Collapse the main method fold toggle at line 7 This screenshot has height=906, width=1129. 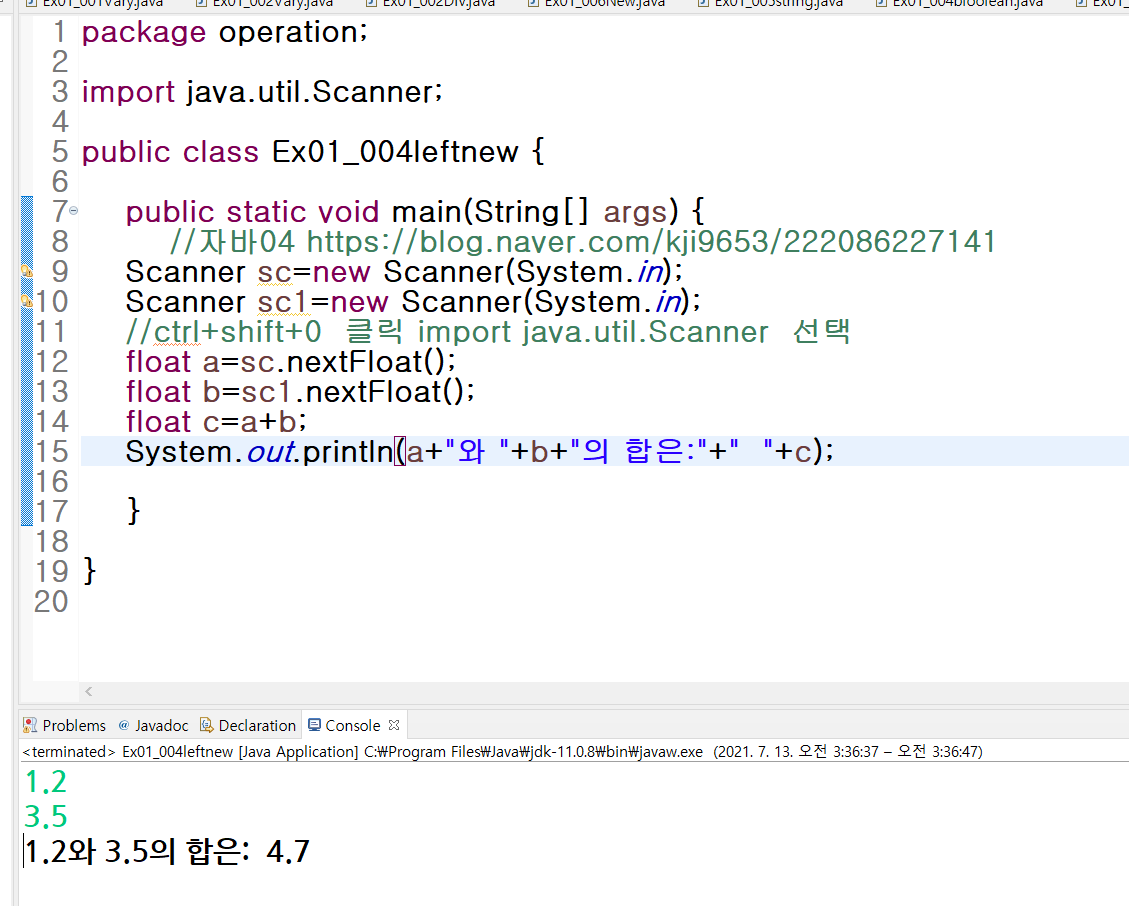[x=73, y=211]
